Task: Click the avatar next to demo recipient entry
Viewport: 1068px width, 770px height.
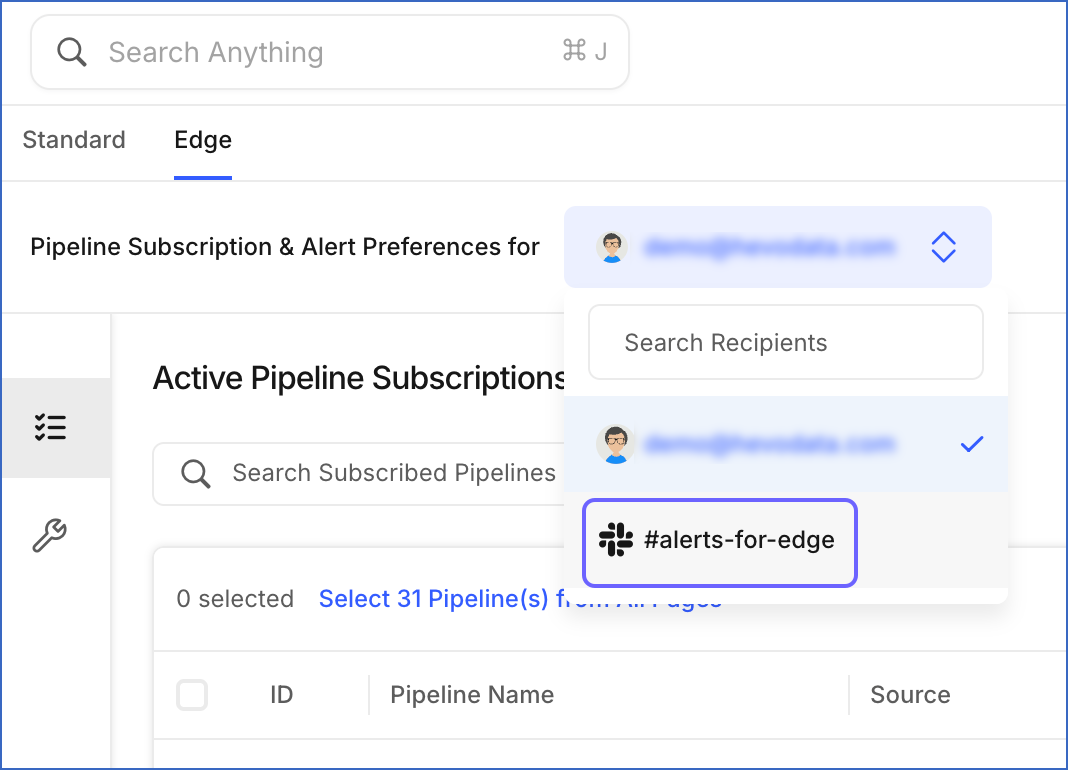Action: [x=617, y=444]
